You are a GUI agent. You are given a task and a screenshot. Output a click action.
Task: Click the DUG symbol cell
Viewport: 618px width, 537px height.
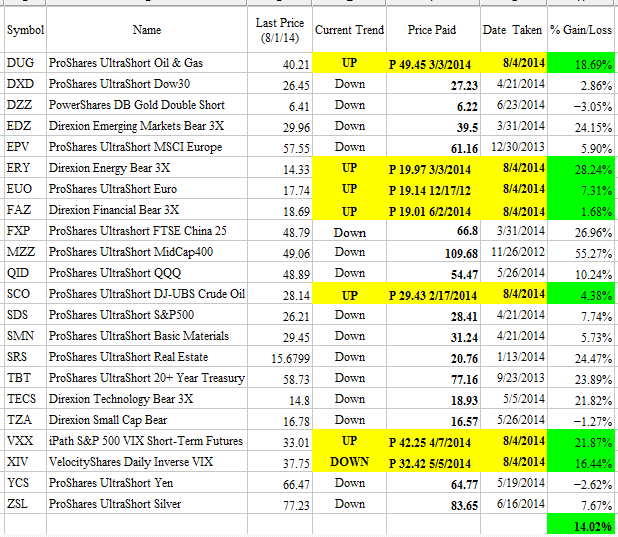pos(25,63)
